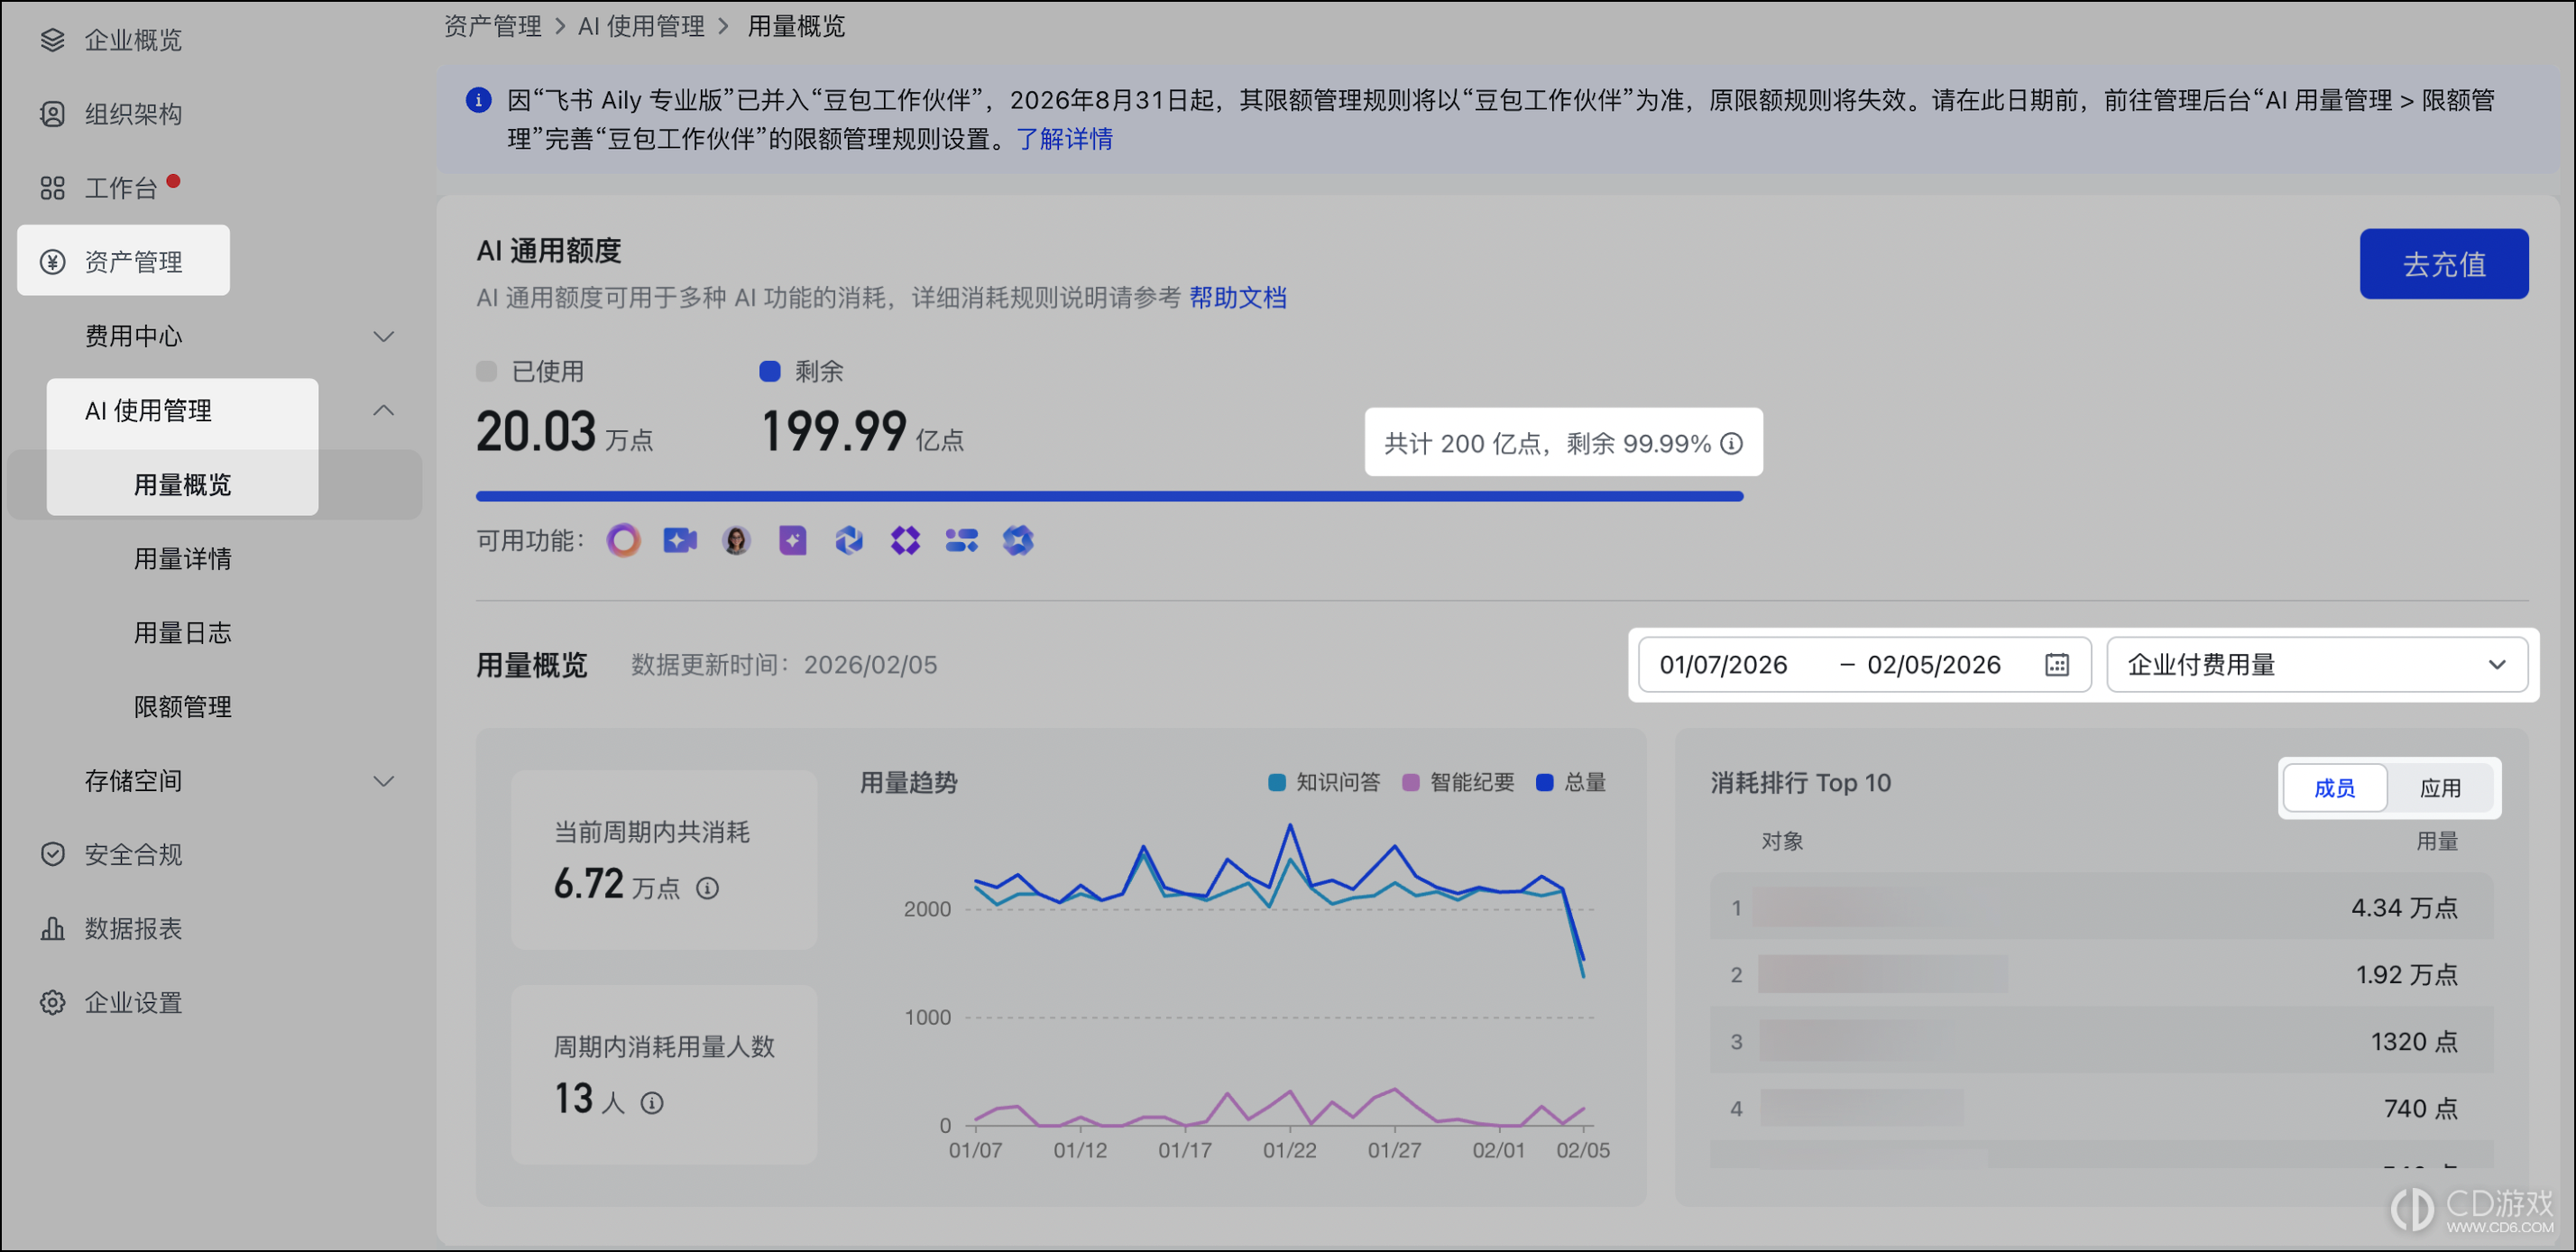The image size is (2576, 1252).
Task: Open the 了解详情 link in the notice
Action: (x=1065, y=139)
